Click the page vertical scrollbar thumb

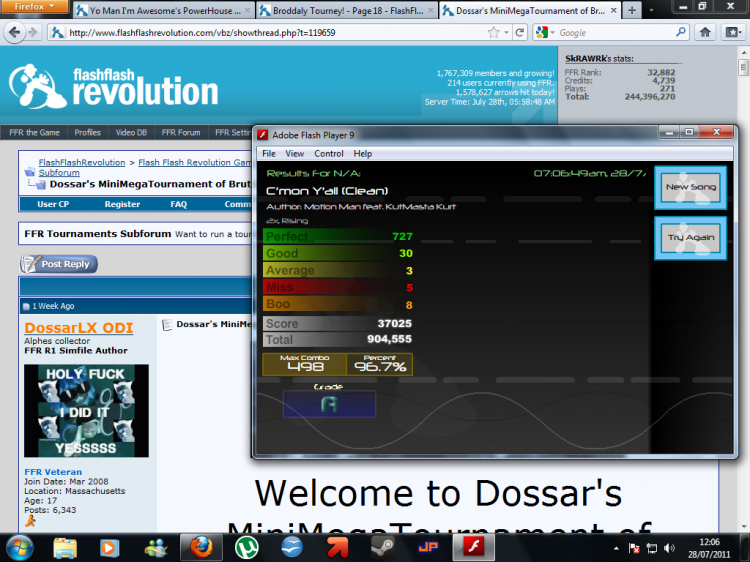click(x=743, y=67)
